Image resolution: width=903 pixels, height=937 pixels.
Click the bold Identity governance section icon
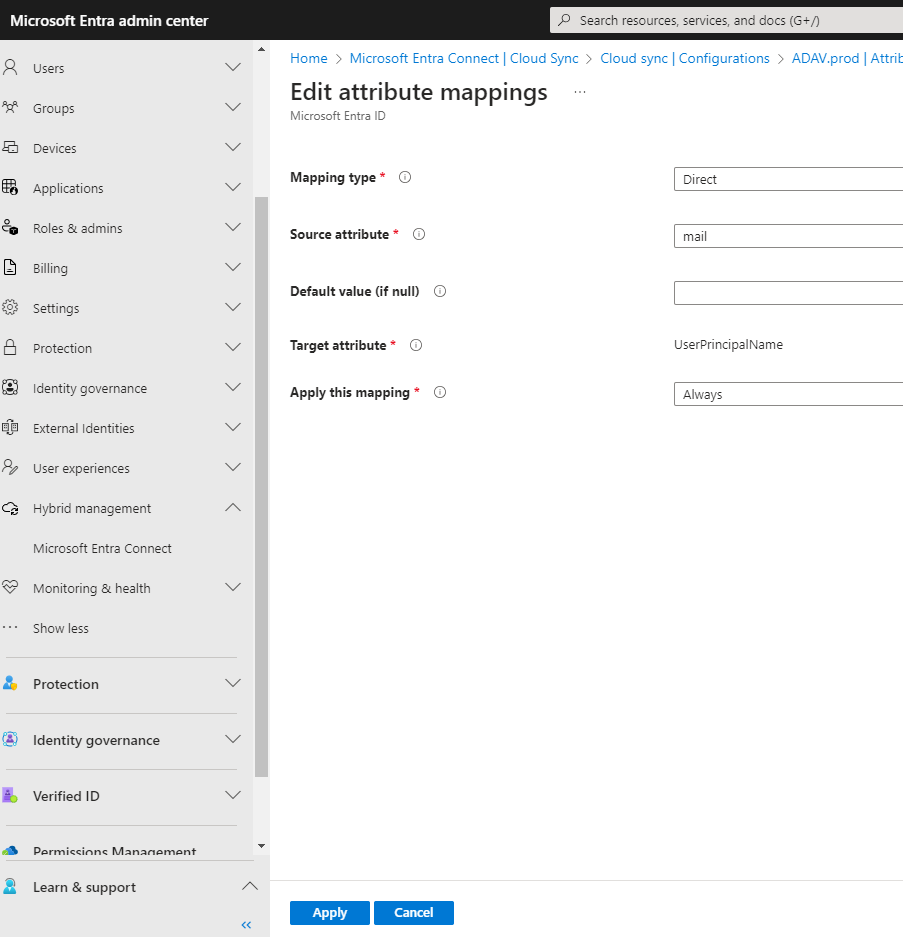click(10, 739)
